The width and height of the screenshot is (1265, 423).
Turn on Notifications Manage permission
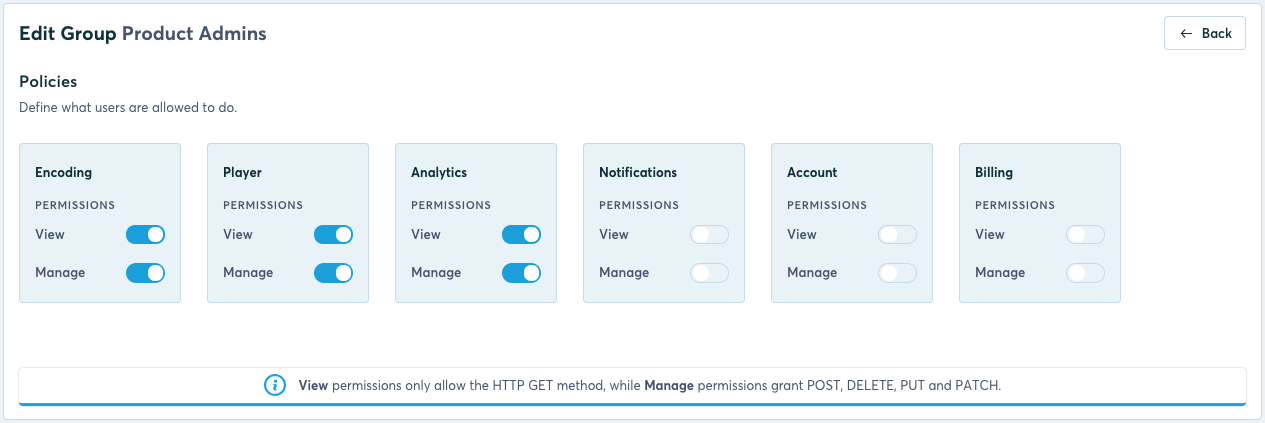click(709, 273)
